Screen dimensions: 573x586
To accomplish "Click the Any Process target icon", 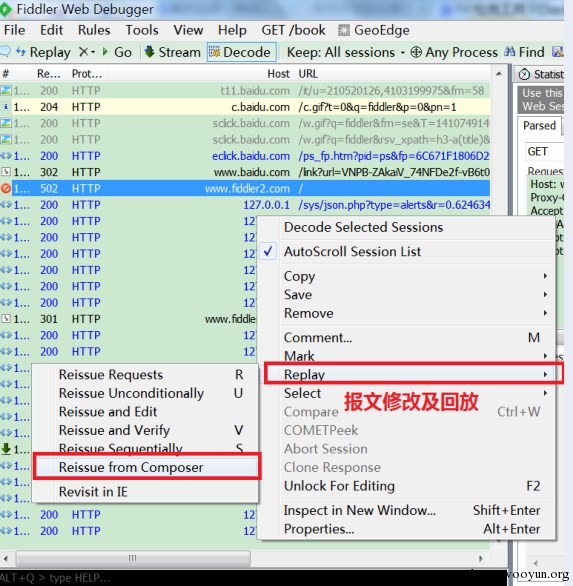I will click(416, 52).
